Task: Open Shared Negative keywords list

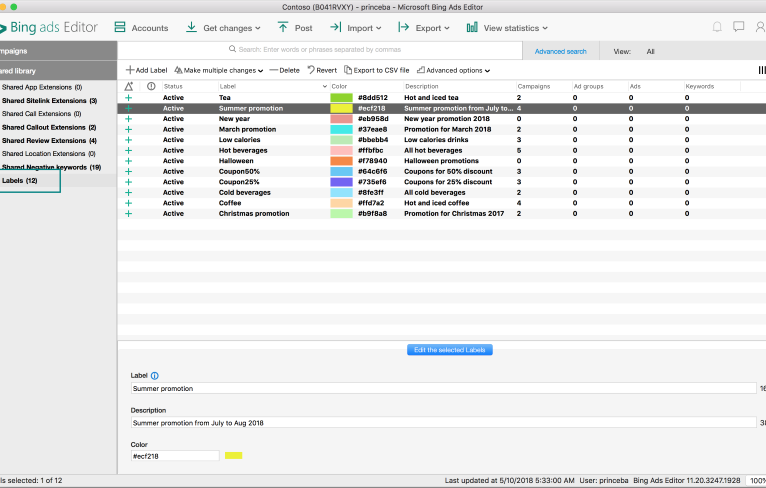Action: click(x=51, y=167)
